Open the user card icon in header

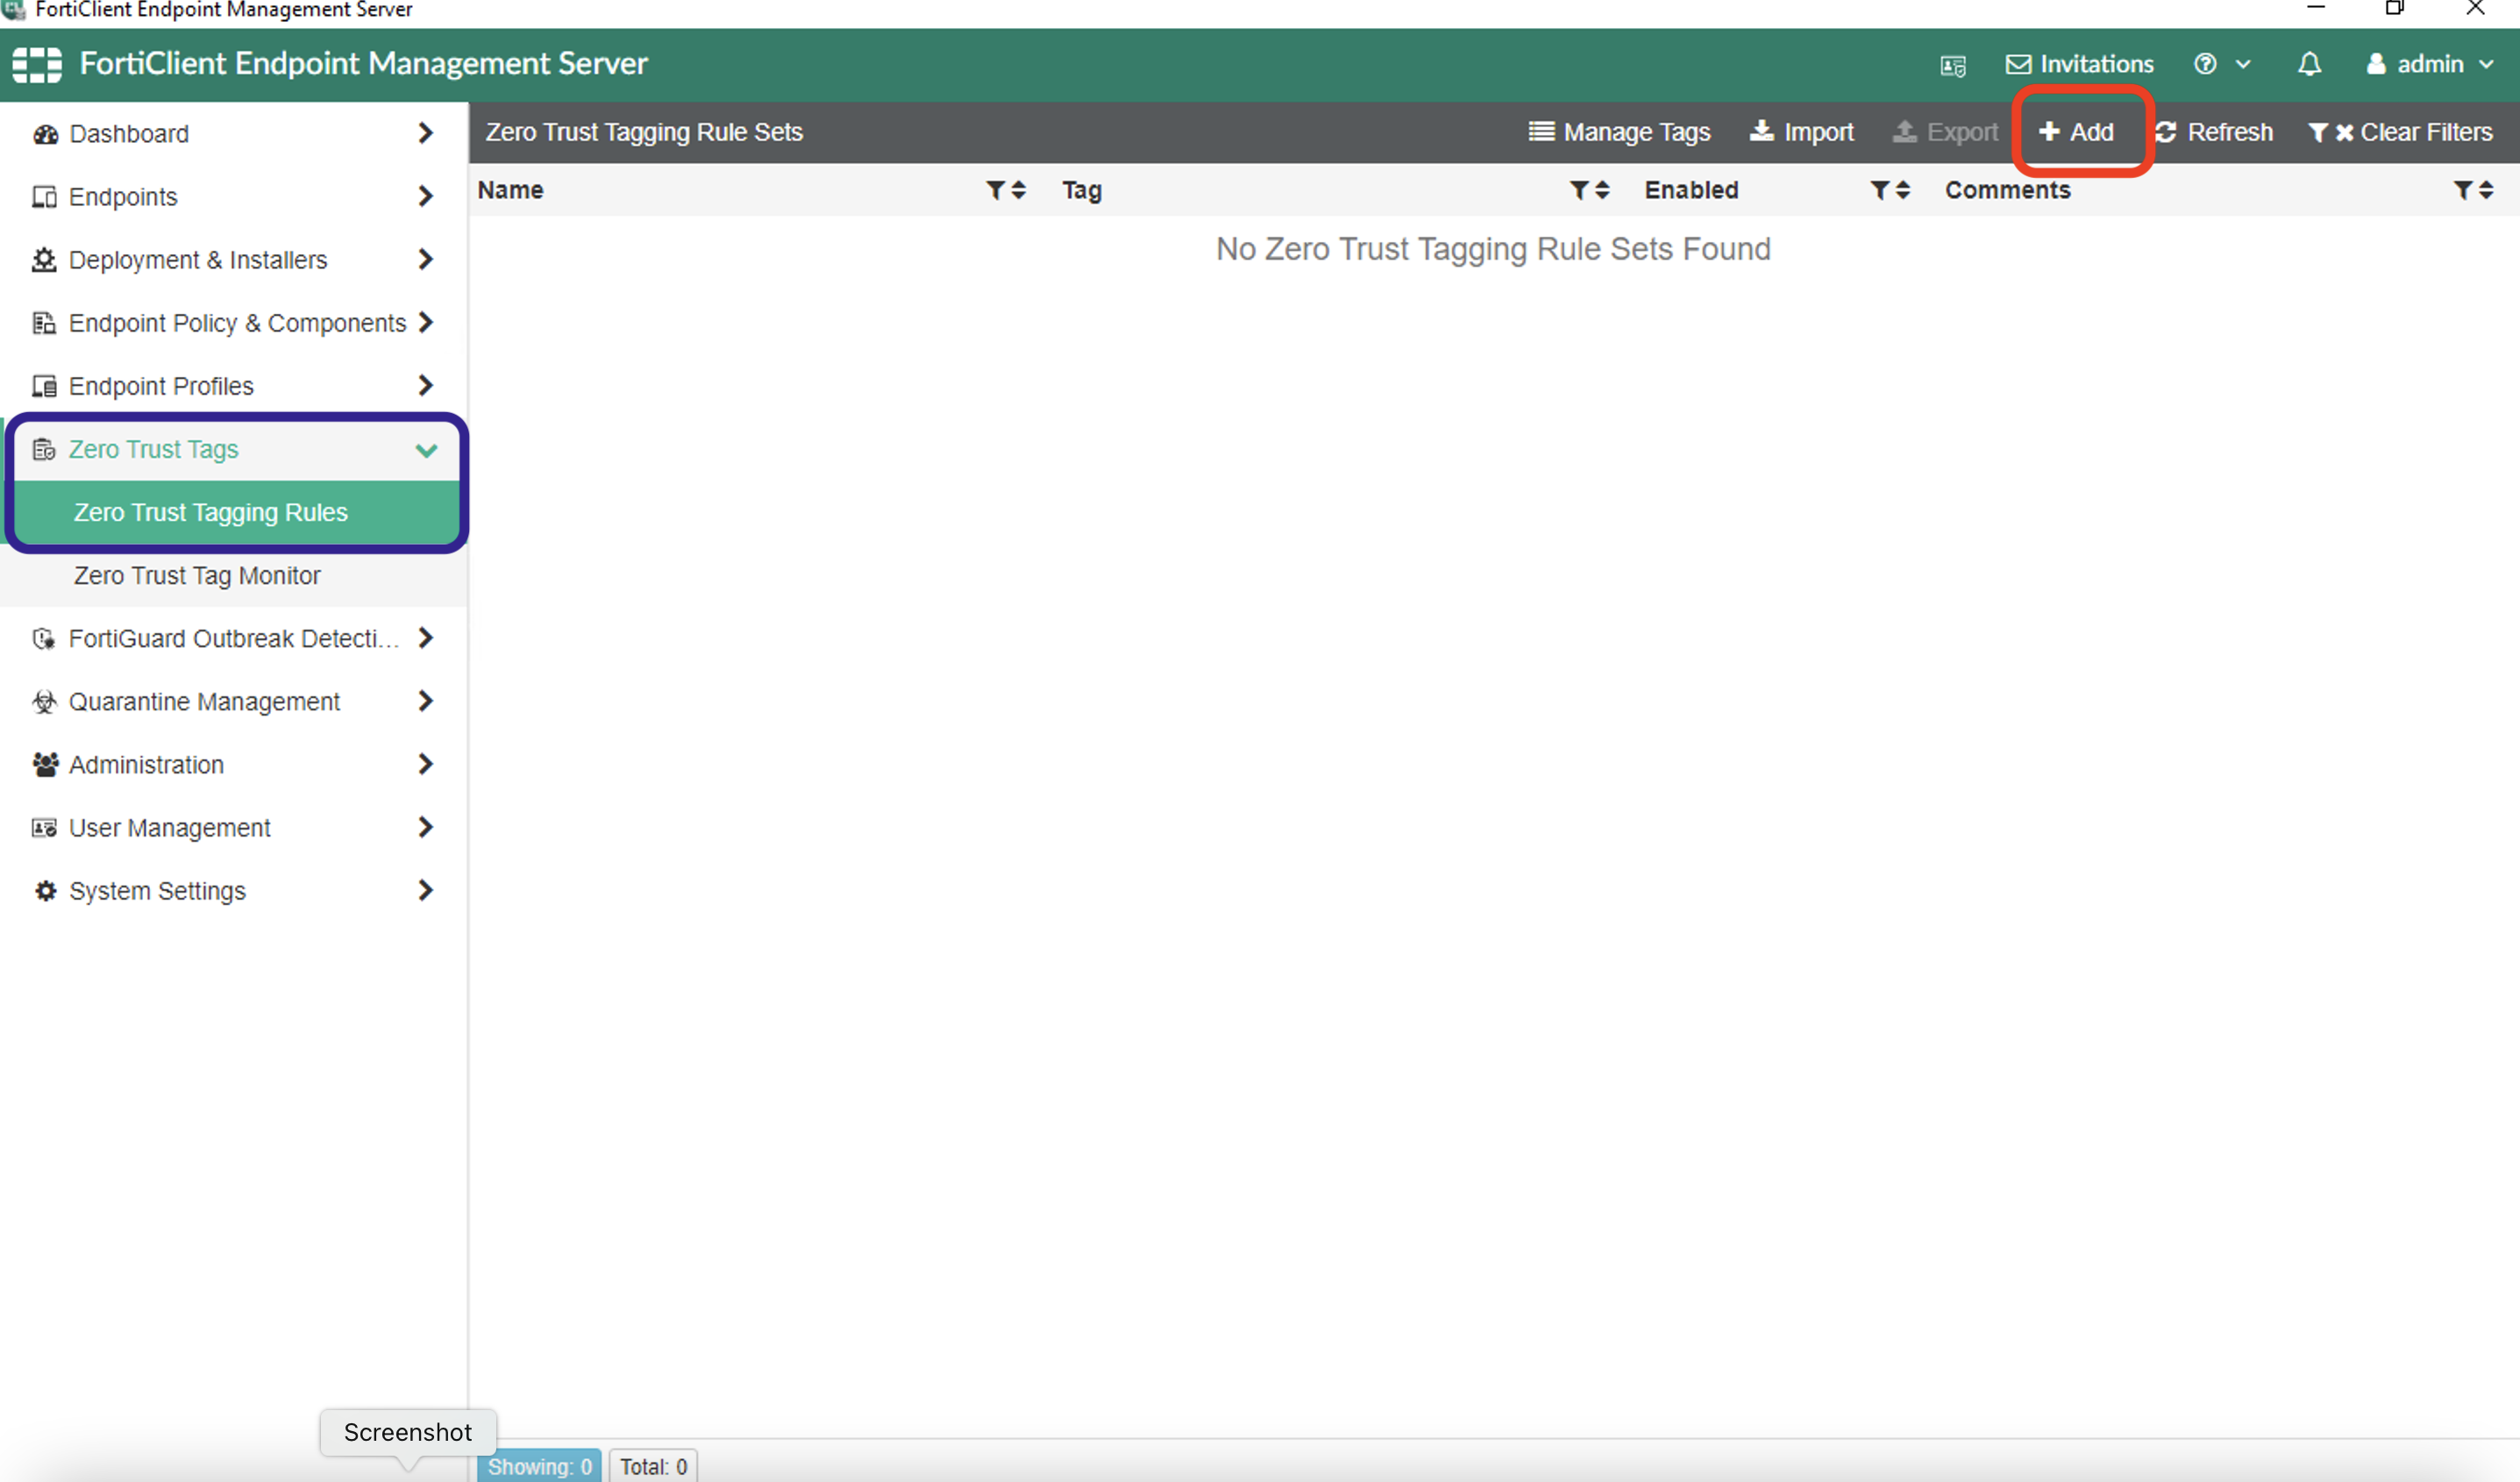coord(1952,65)
